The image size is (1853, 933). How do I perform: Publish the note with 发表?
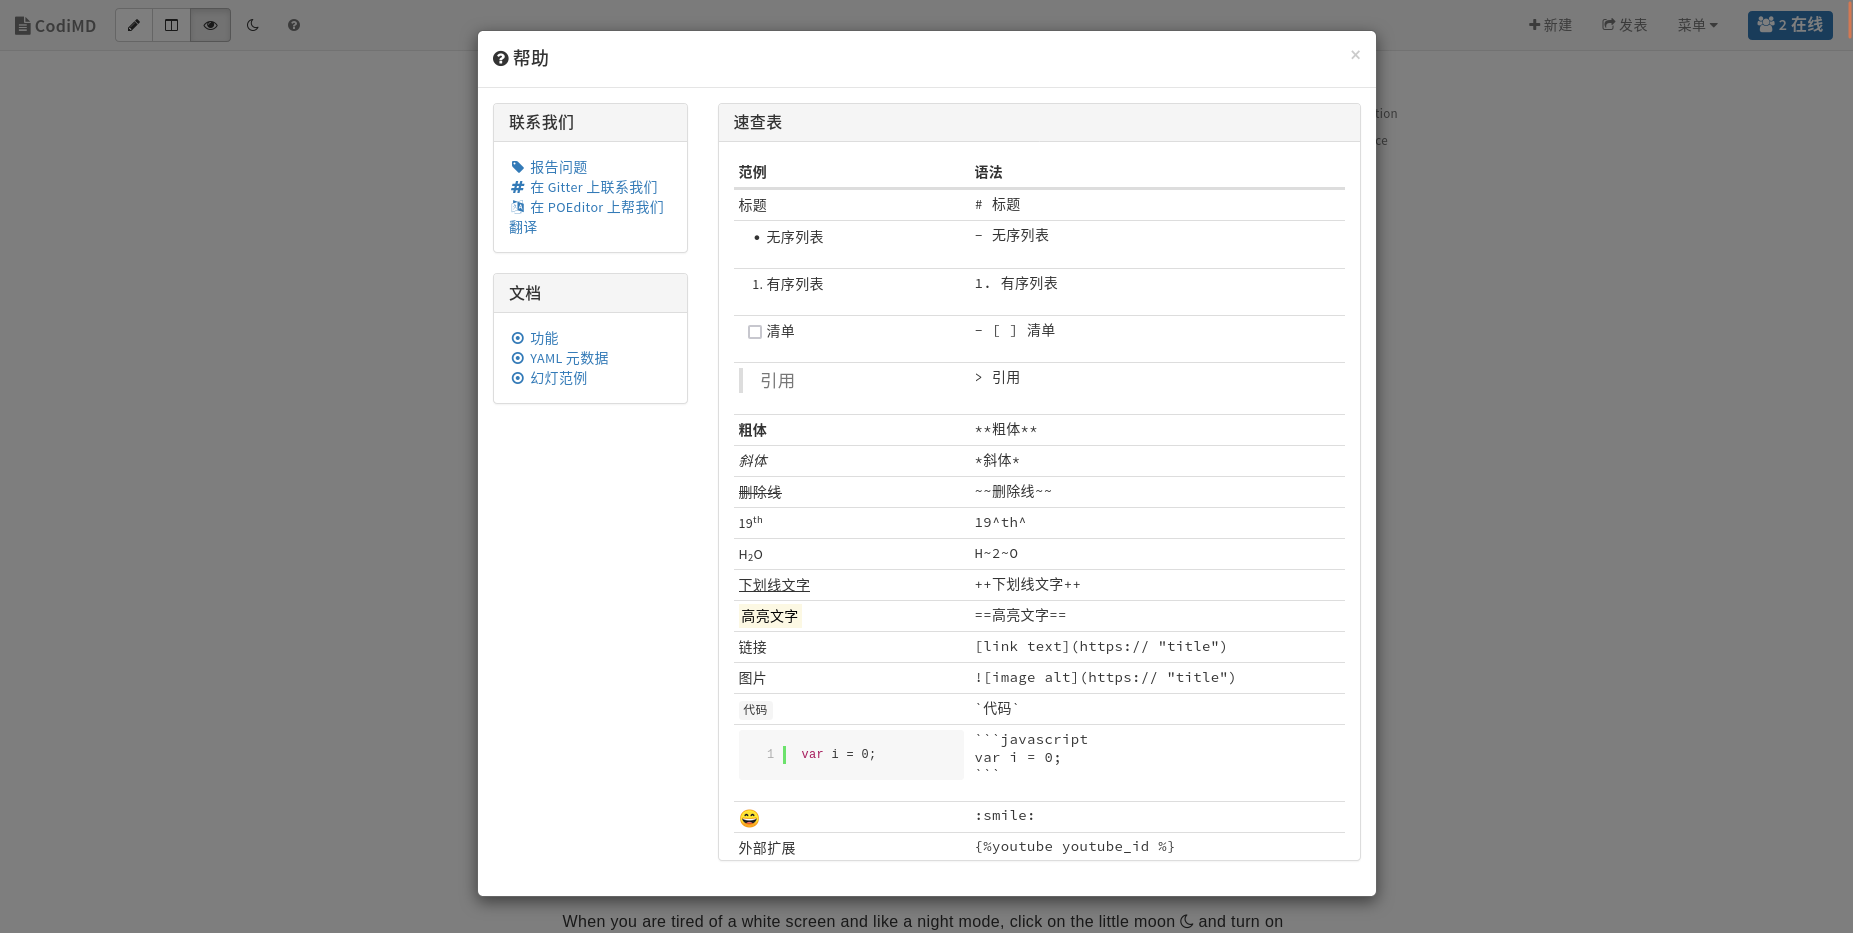(1624, 25)
